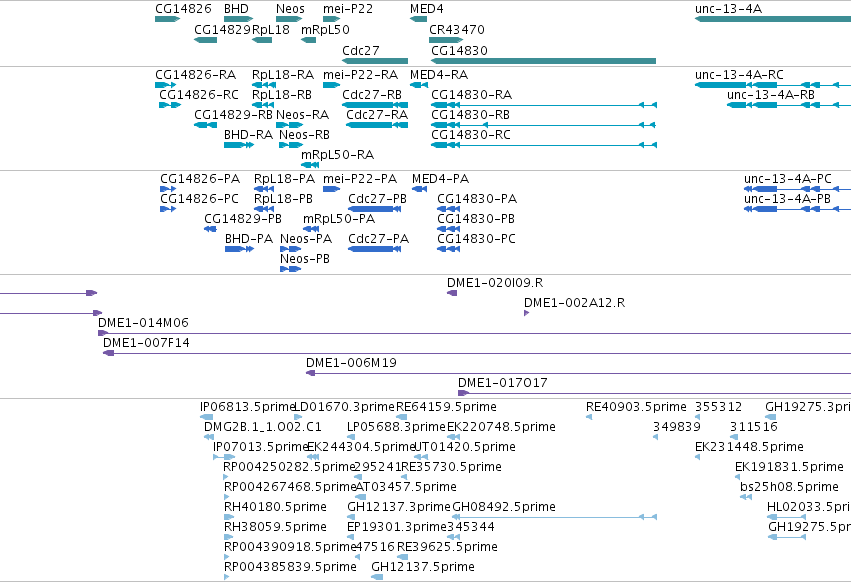
Task: Select protein CG14826-PA
Action: [168, 189]
